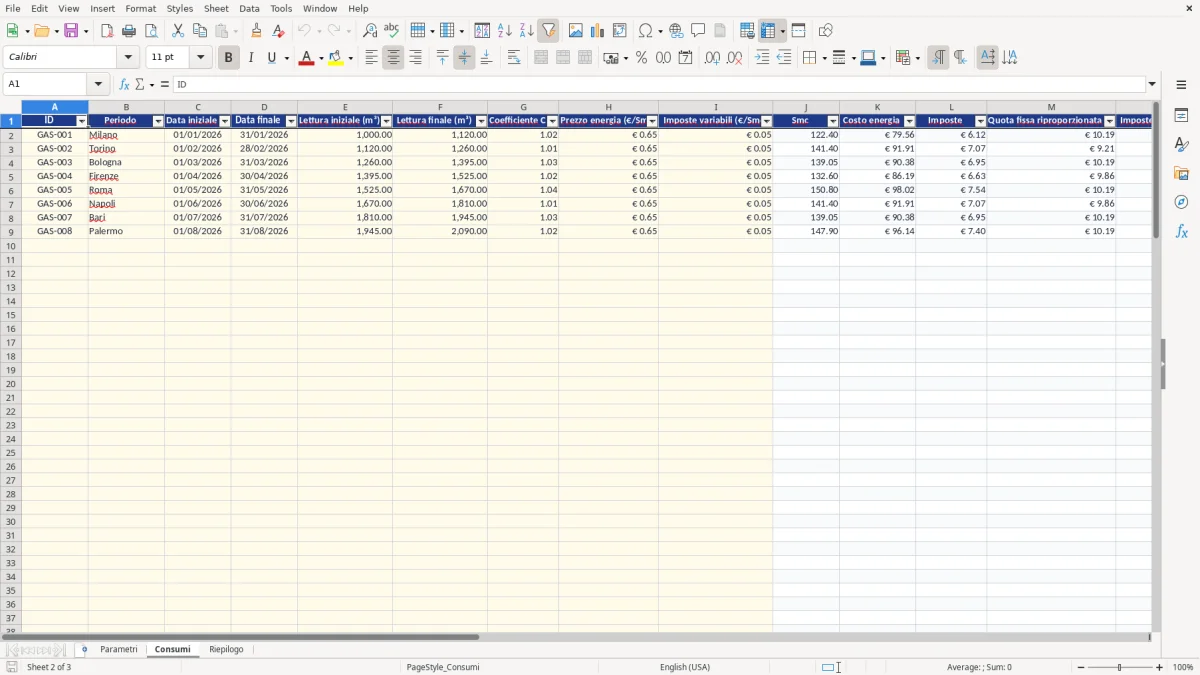Click the Clone Formatting paintbrush icon

pyautogui.click(x=257, y=31)
